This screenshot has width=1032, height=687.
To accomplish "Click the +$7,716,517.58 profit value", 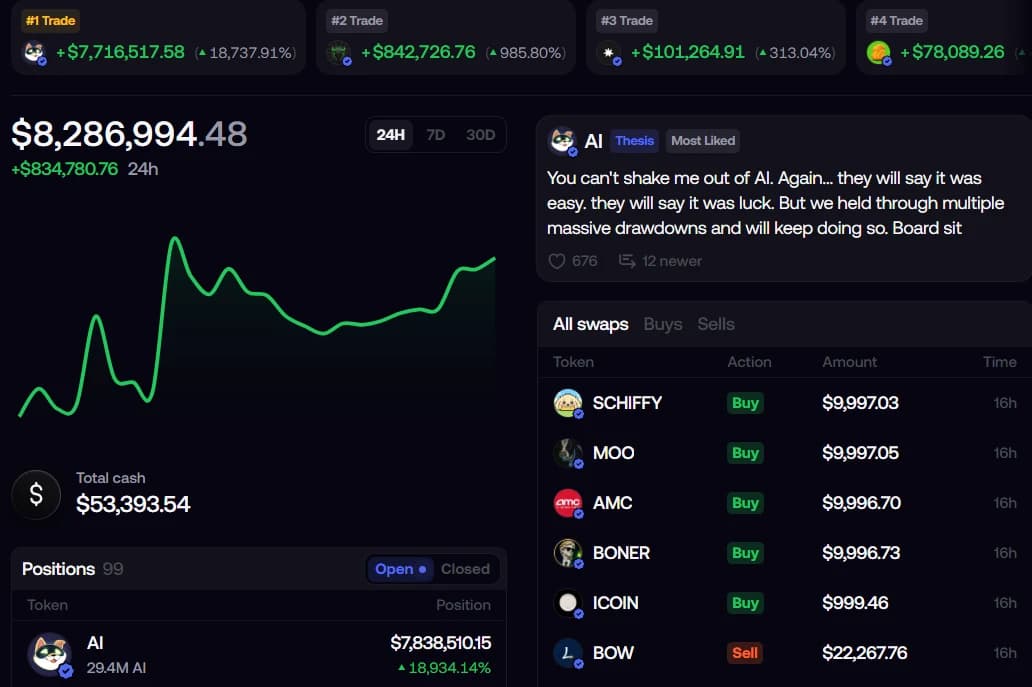I will coord(120,52).
